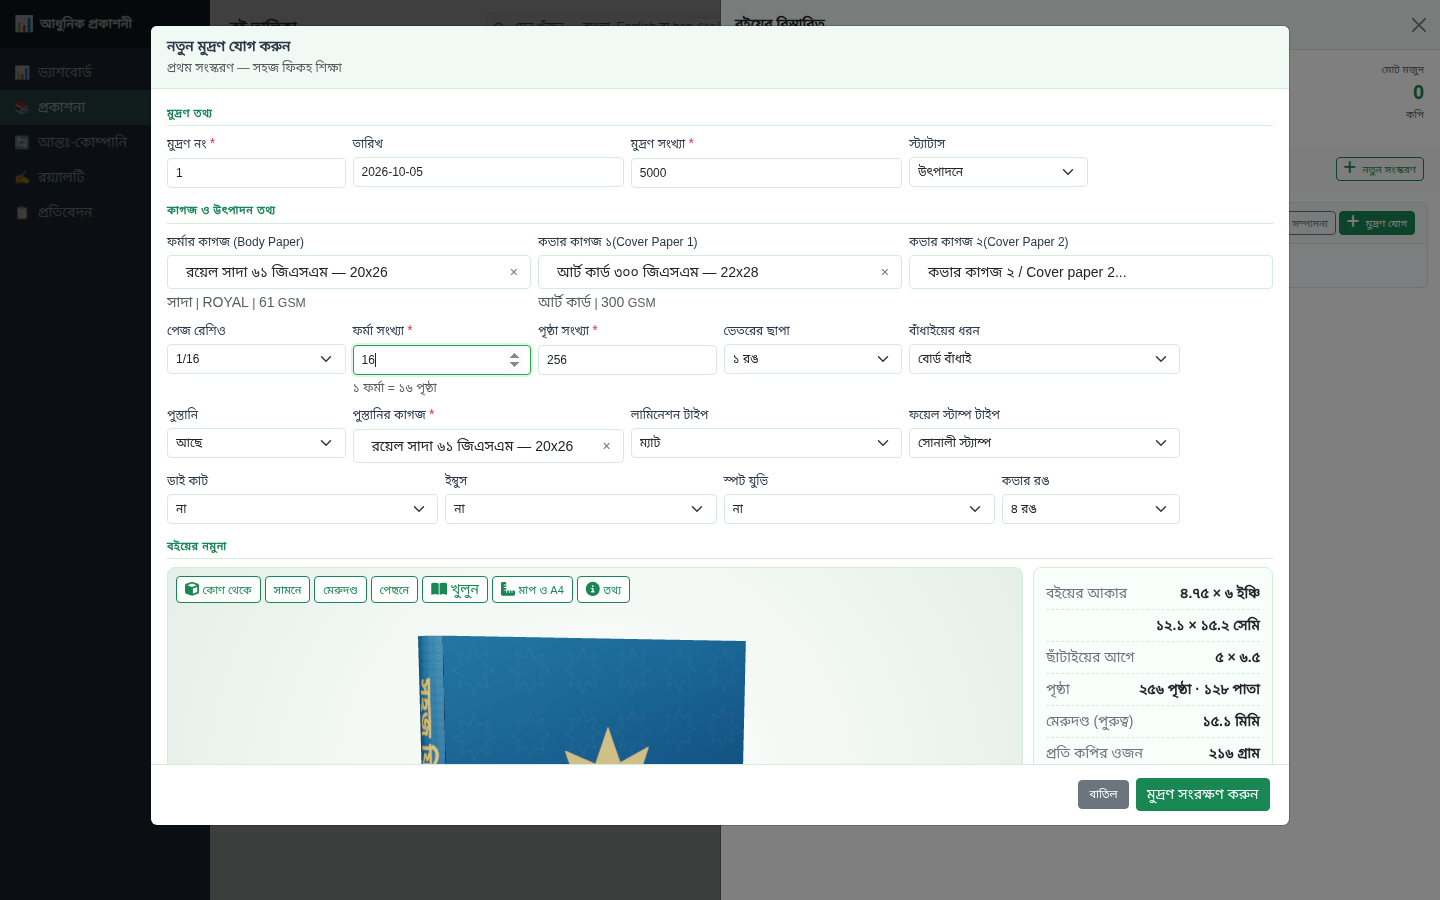Open the ভেতরের ছাপা dropdown
This screenshot has height=900, width=1440.
pos(813,359)
